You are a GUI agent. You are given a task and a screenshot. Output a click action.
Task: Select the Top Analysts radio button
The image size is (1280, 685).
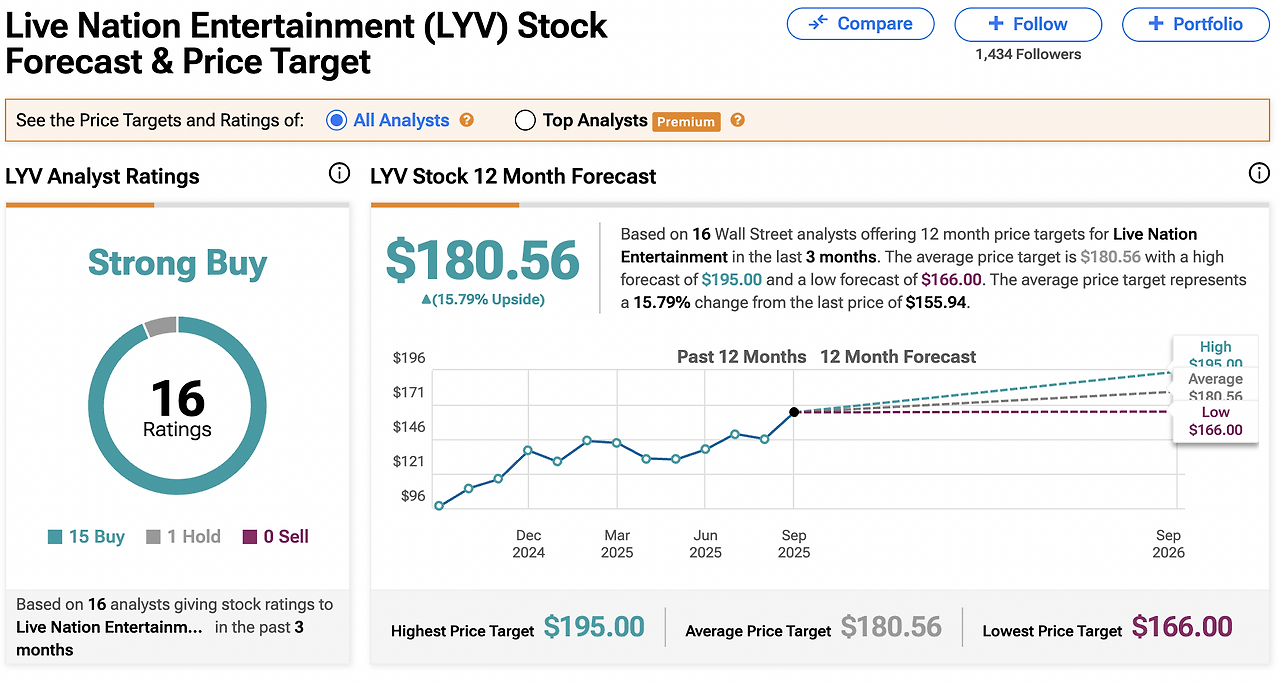(x=525, y=120)
